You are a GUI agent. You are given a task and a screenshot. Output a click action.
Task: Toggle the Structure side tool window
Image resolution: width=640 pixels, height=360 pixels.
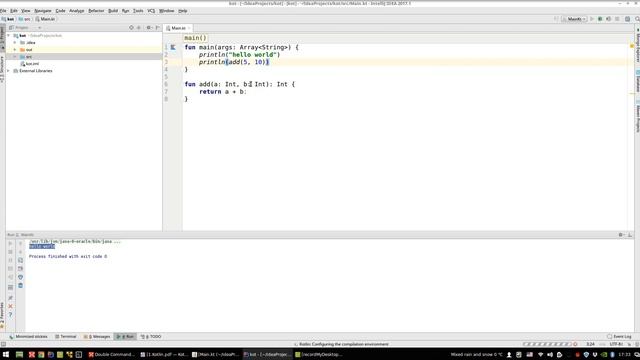tap(2, 69)
